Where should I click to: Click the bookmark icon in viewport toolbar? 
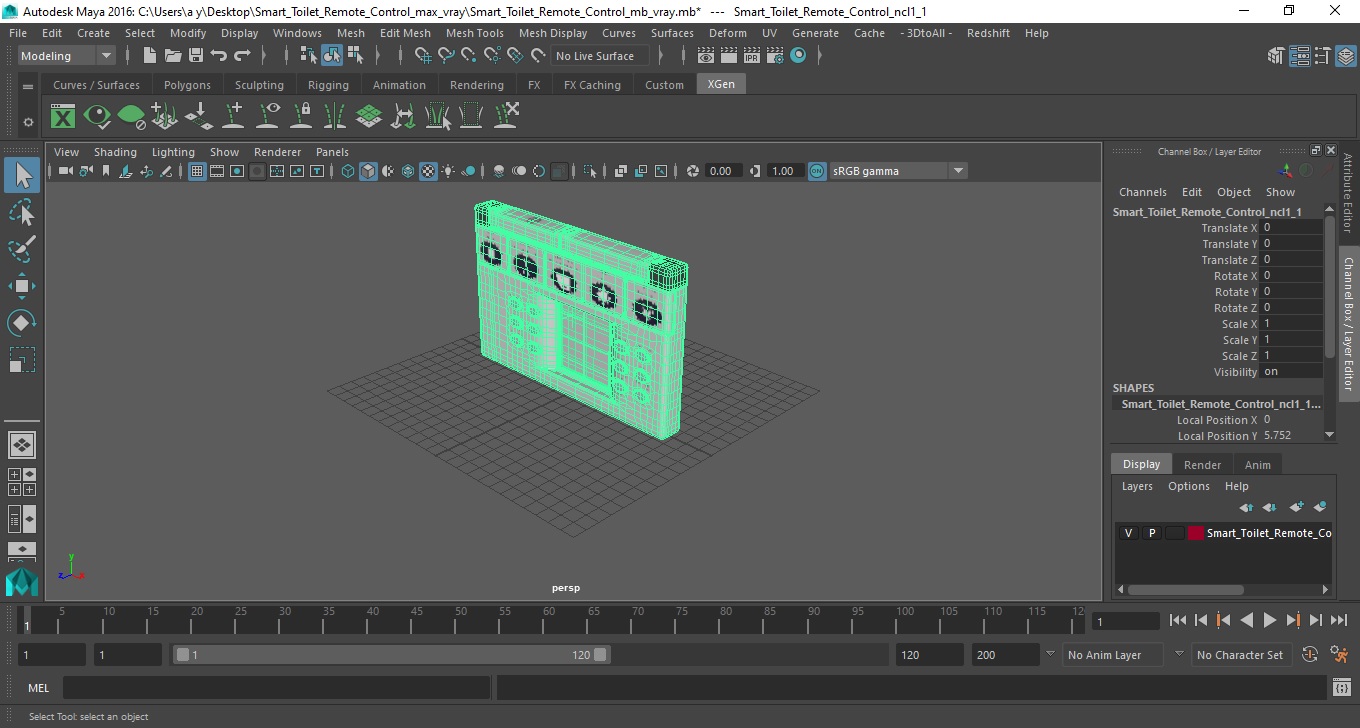click(106, 171)
